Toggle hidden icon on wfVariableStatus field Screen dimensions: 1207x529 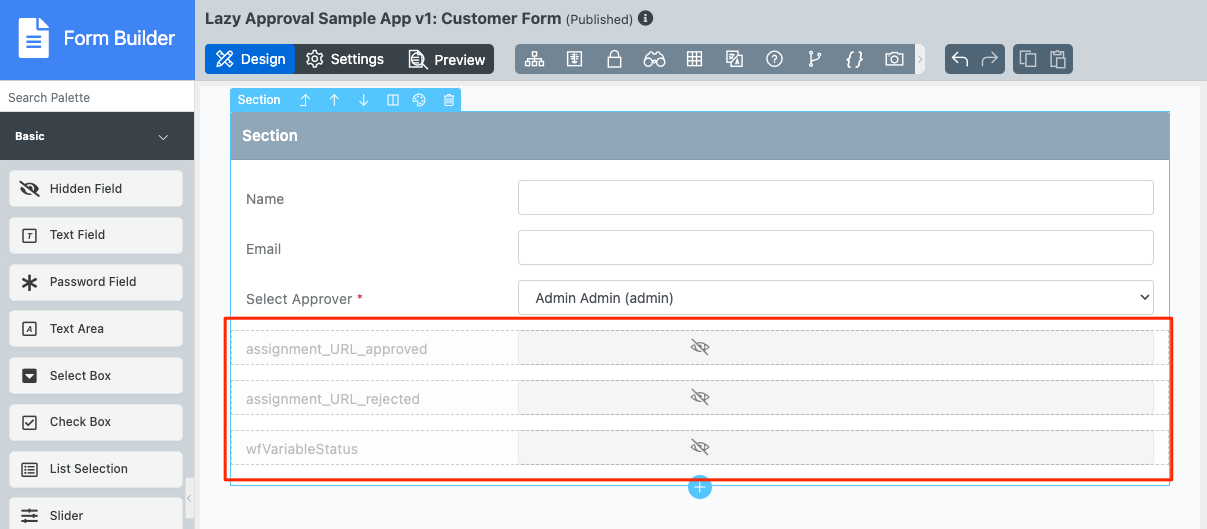coord(699,447)
